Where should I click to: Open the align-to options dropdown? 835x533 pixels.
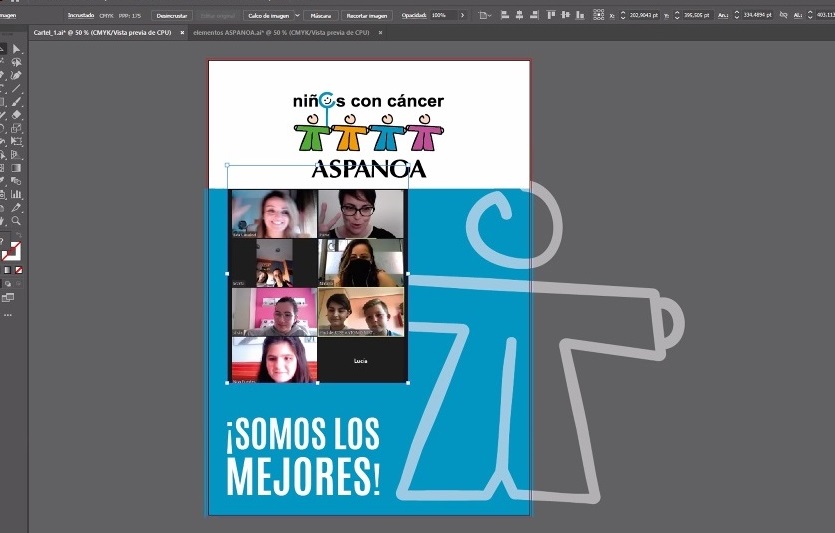tap(484, 15)
